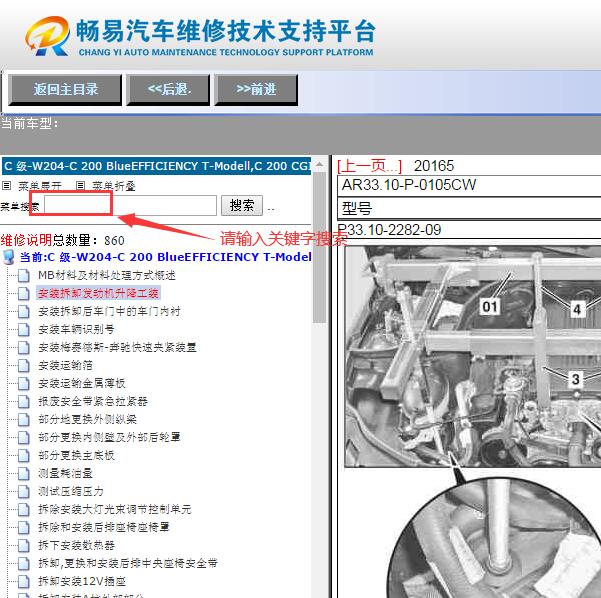This screenshot has height=598, width=601.
Task: Open the highlighted 安装拆卸发动机升降工装 entry
Action: 98,293
